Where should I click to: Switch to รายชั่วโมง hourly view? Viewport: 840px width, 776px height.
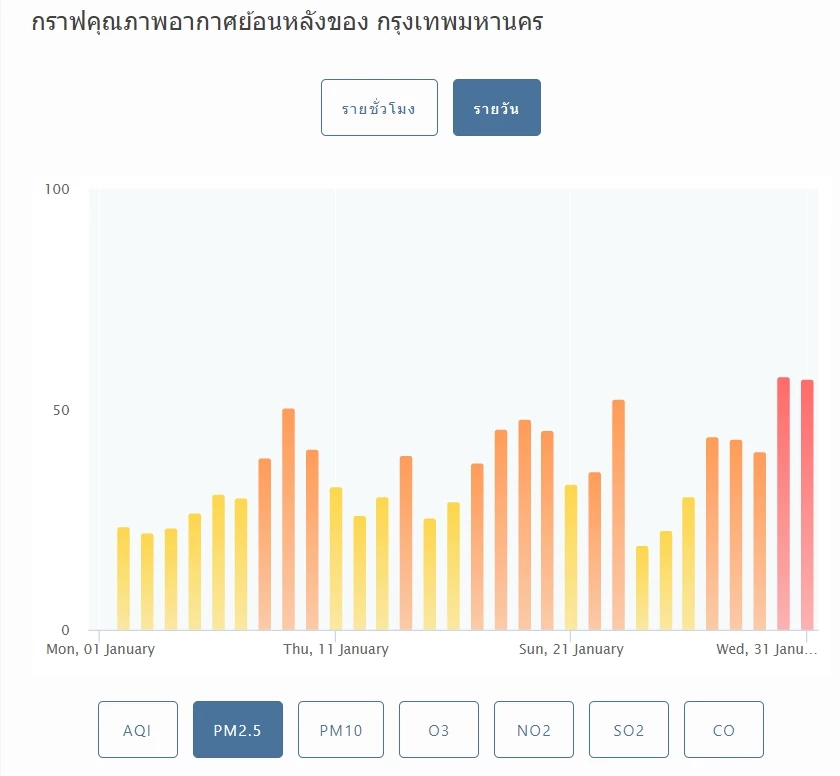(379, 107)
